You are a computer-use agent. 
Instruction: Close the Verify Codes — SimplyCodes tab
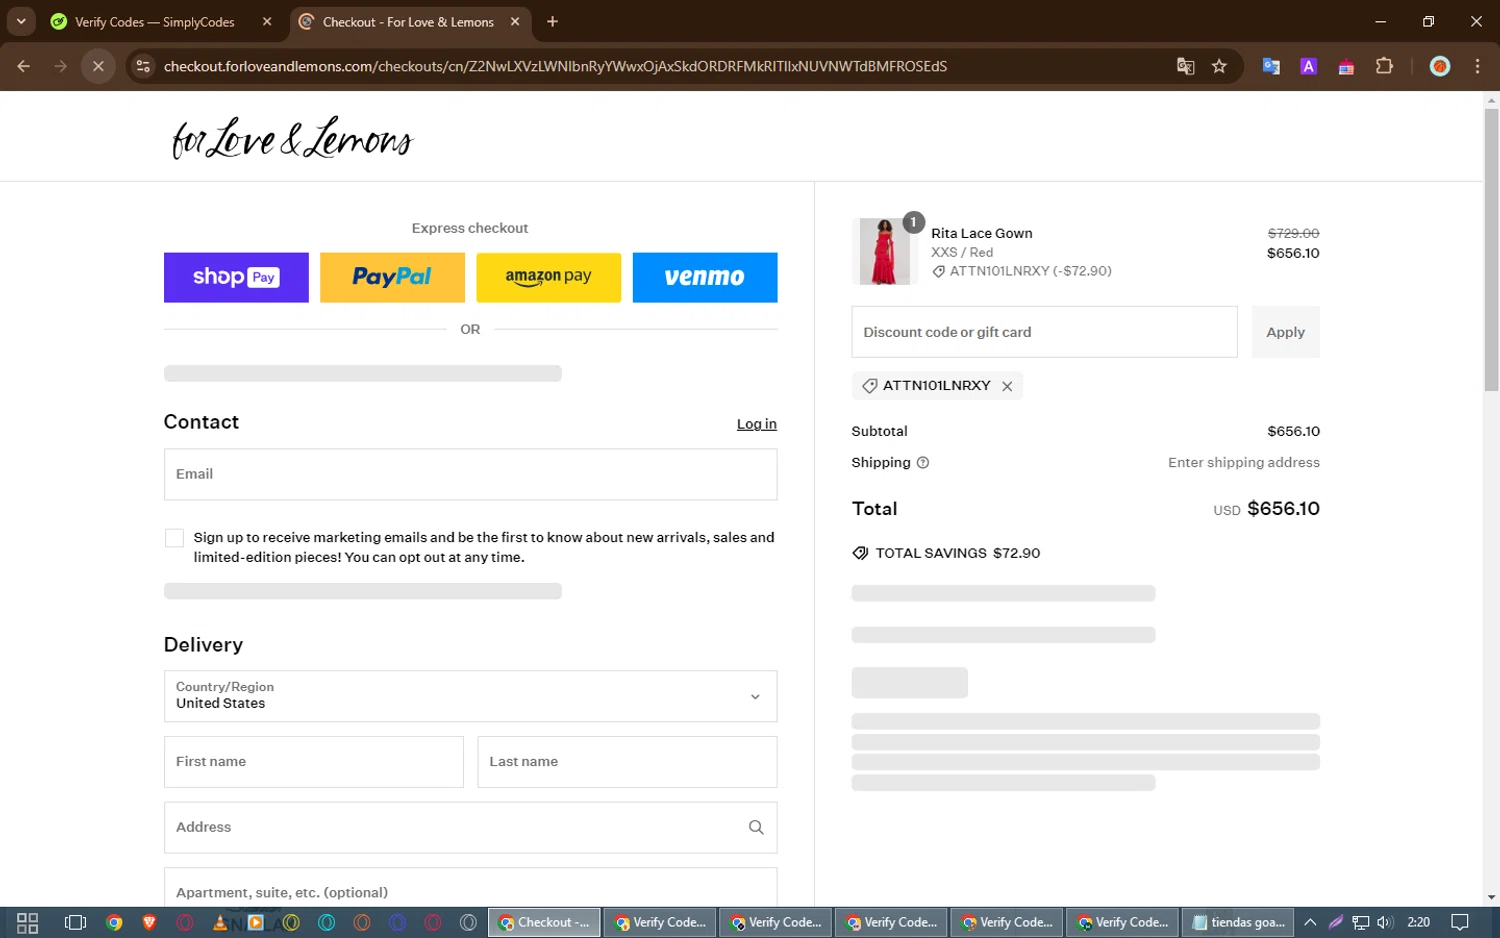tap(267, 21)
